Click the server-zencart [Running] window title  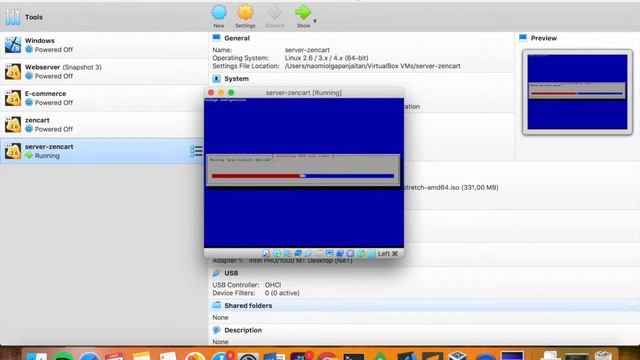[304, 93]
